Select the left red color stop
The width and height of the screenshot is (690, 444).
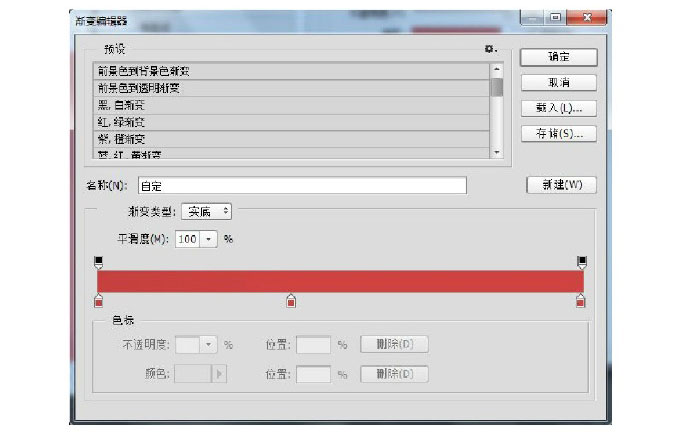[x=99, y=301]
